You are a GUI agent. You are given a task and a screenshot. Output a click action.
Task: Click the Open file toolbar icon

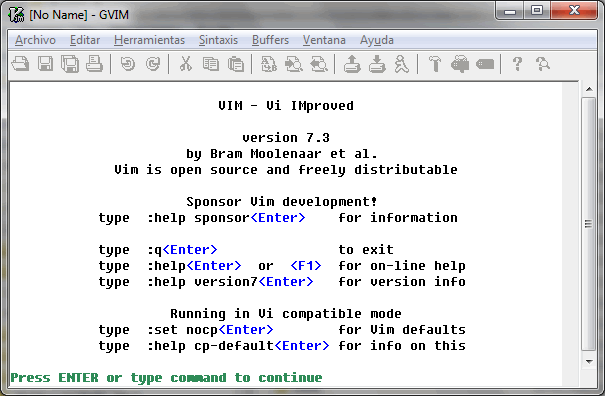click(x=20, y=64)
